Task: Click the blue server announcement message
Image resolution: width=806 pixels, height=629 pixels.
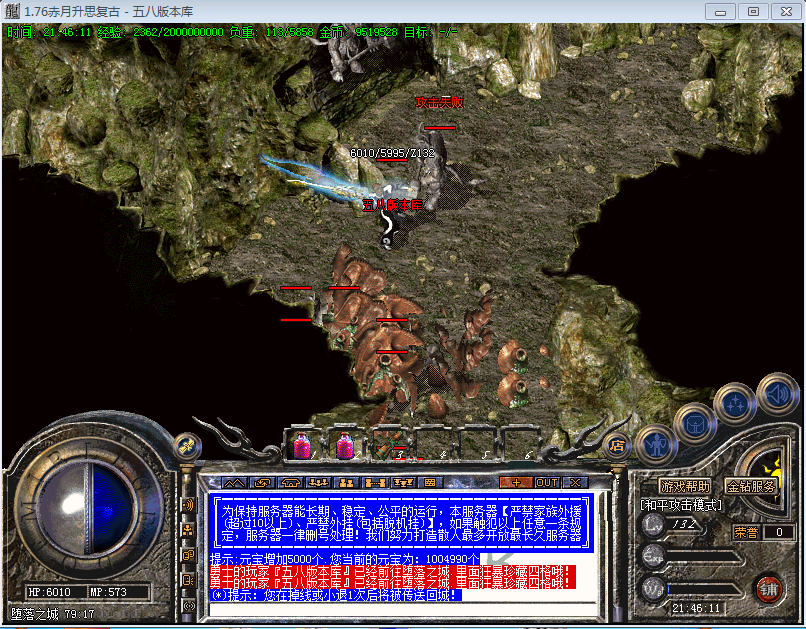Action: [x=402, y=523]
